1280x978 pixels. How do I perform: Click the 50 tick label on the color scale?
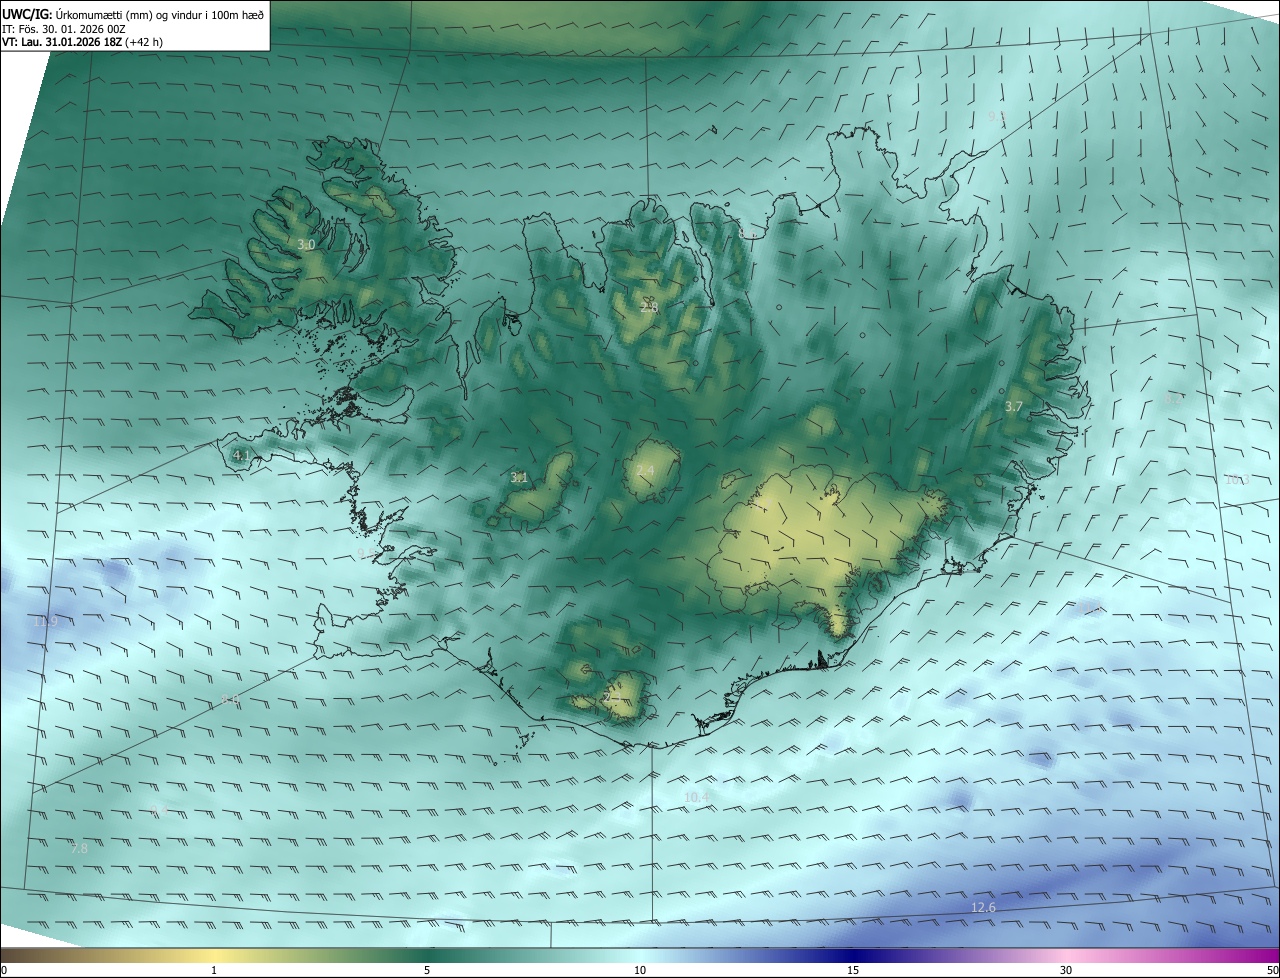[x=1272, y=970]
